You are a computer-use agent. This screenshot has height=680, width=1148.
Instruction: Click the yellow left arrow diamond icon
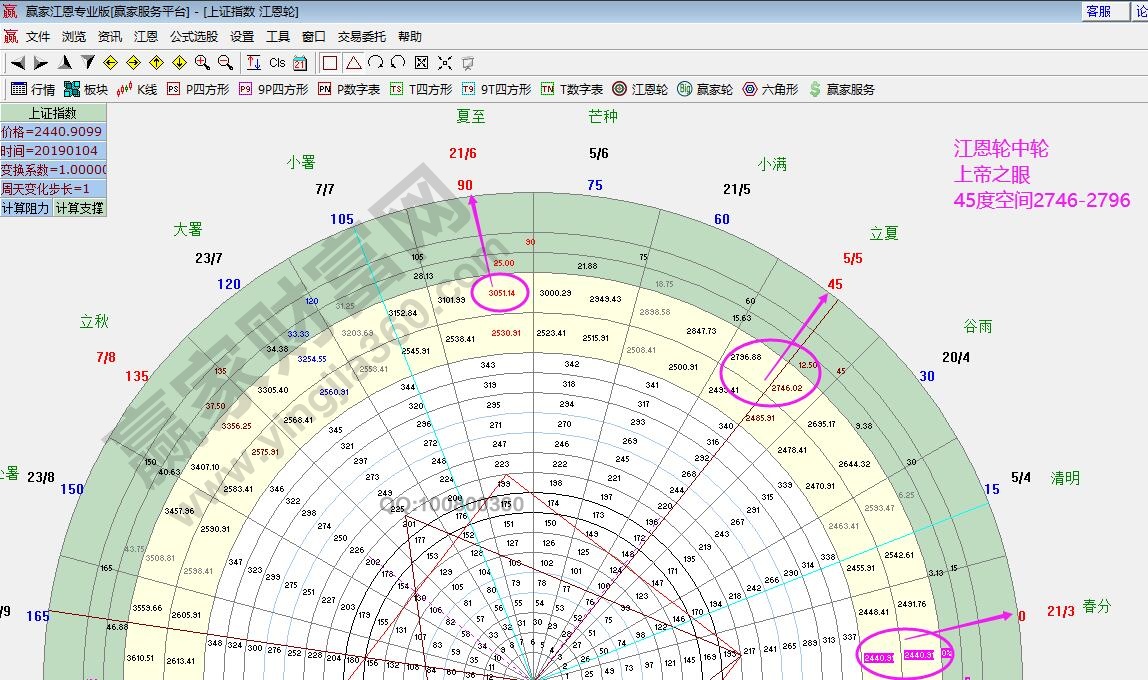point(110,62)
